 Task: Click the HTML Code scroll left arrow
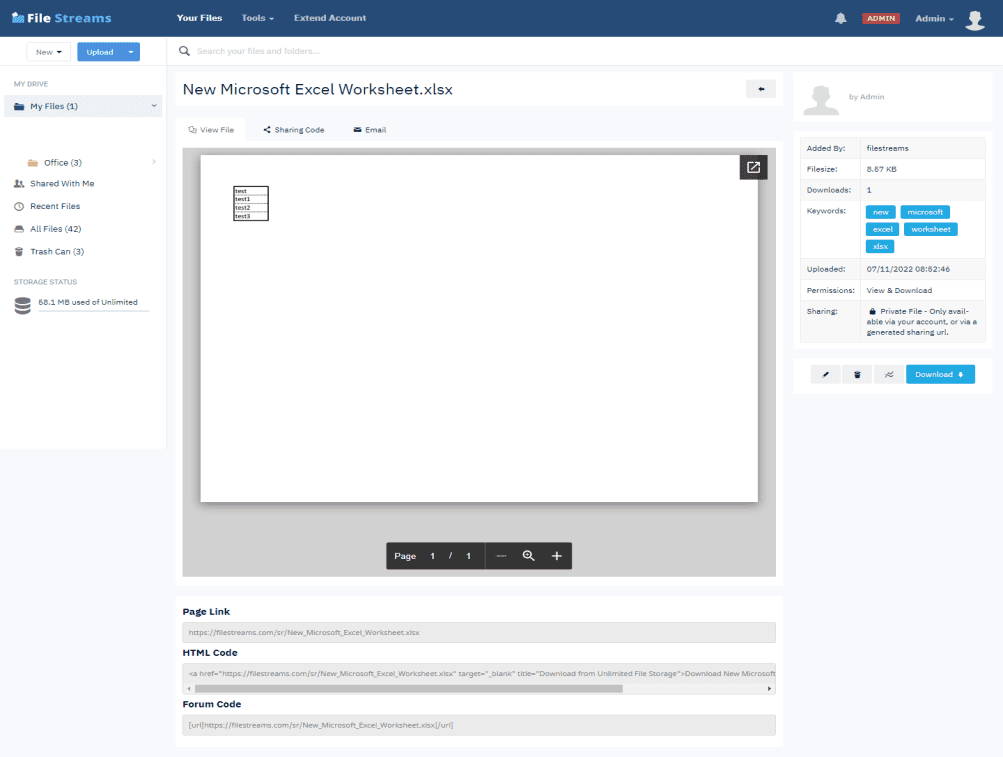[x=189, y=689]
